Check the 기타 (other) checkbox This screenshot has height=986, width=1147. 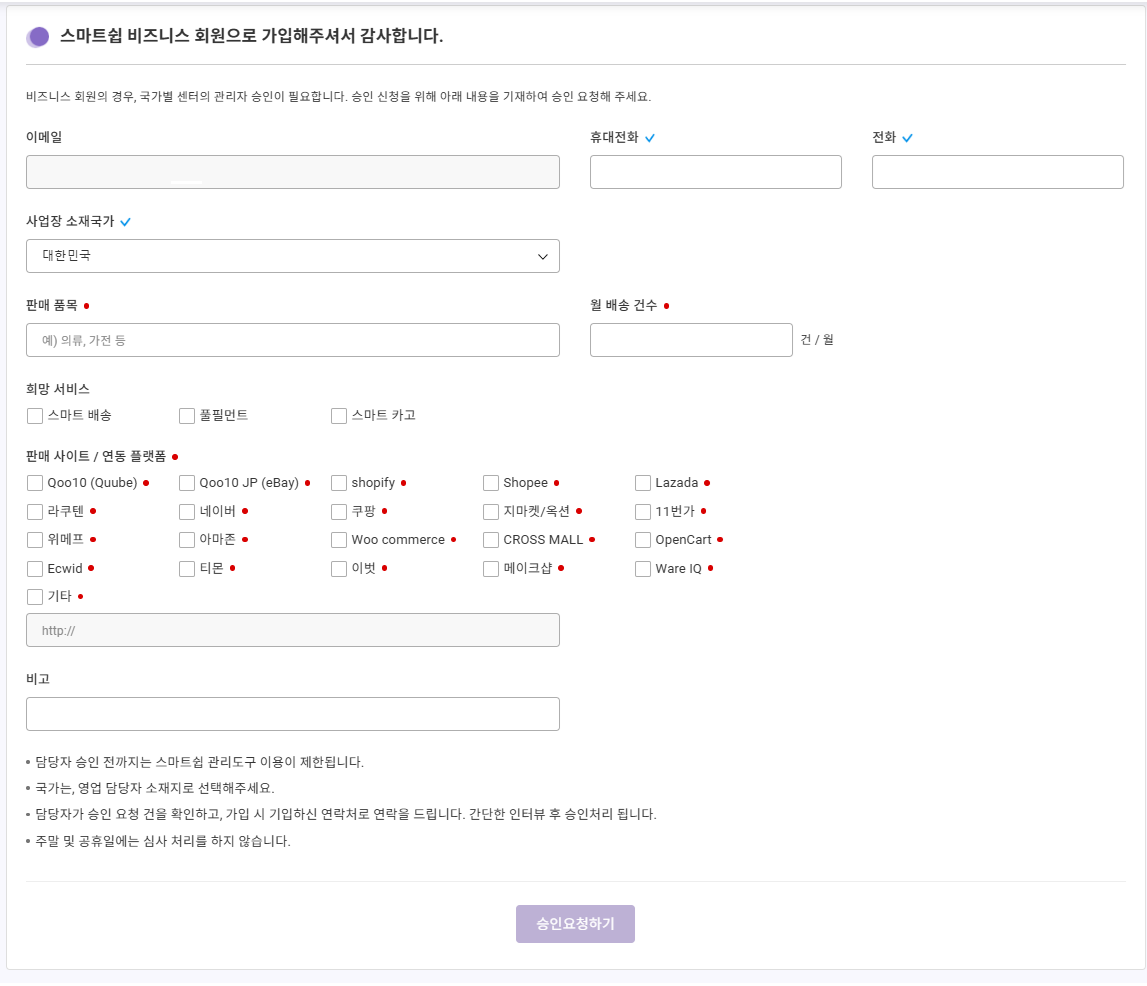coord(34,597)
